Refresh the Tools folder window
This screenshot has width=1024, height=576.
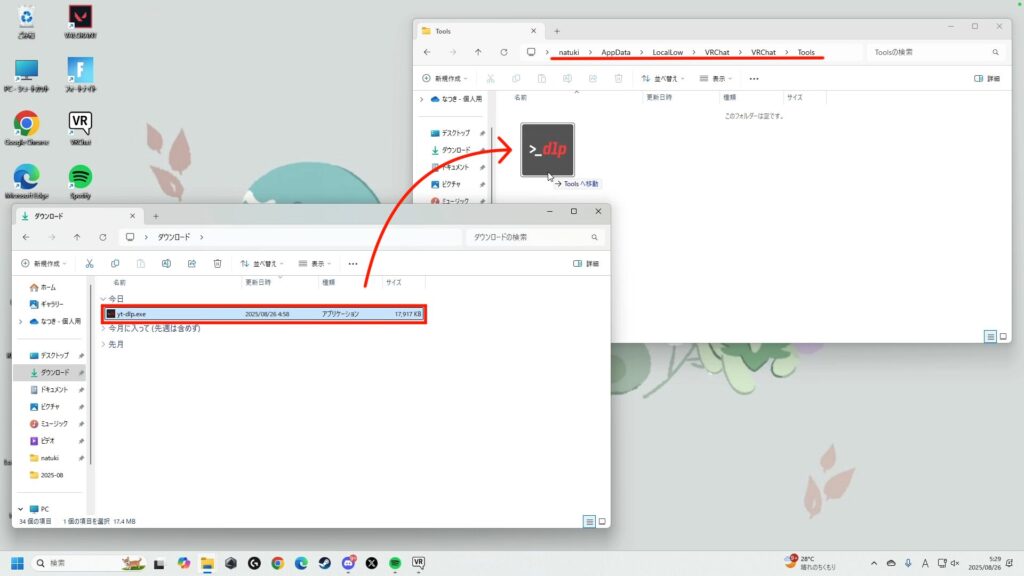pyautogui.click(x=504, y=52)
